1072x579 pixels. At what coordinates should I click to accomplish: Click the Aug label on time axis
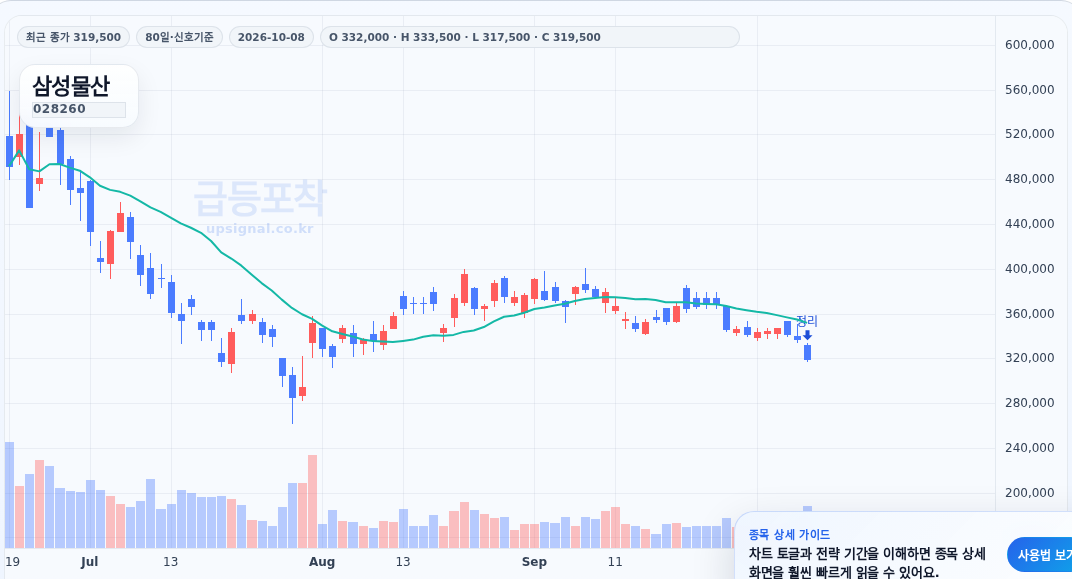[x=321, y=562]
